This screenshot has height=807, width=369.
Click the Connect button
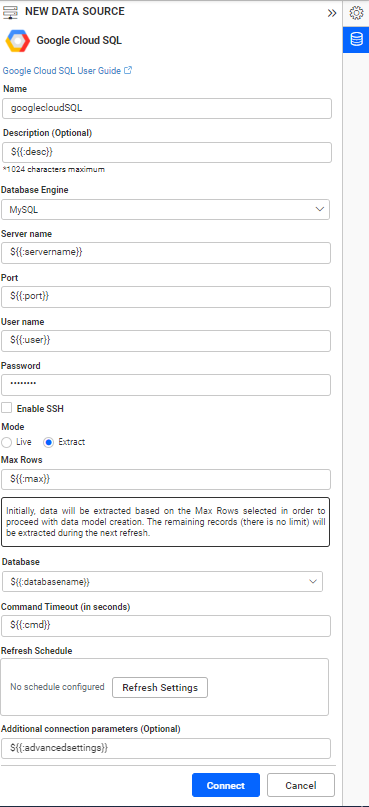click(226, 785)
